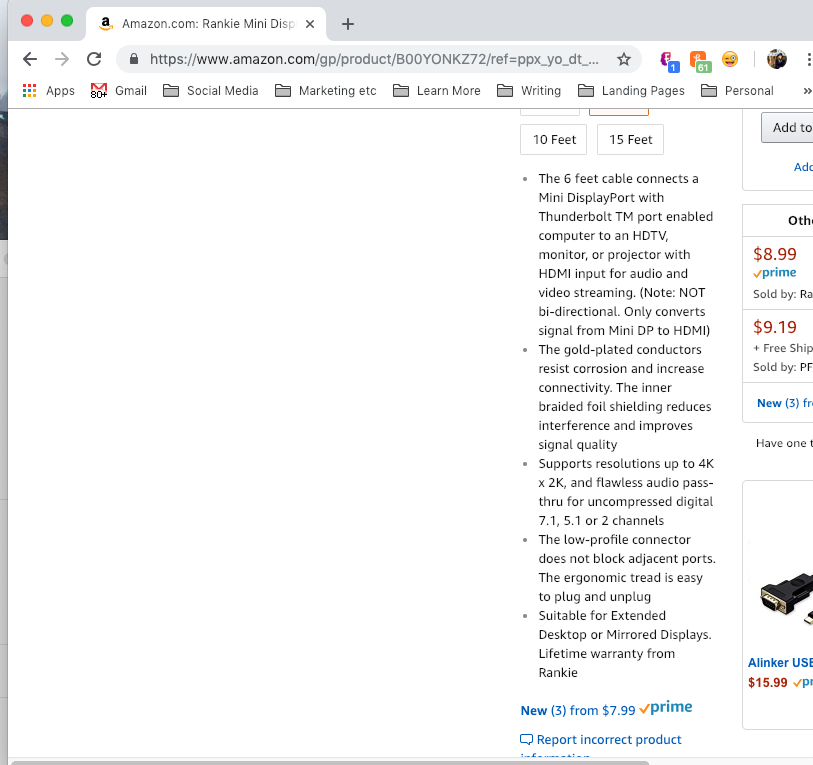The image size is (813, 765).
Task: Open the Alinker USB product link
Action: point(780,662)
